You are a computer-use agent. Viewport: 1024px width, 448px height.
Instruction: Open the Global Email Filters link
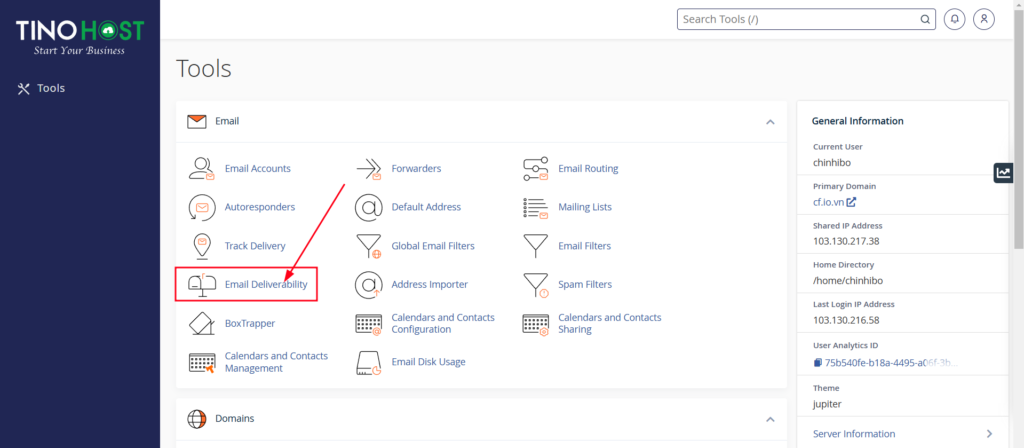433,246
